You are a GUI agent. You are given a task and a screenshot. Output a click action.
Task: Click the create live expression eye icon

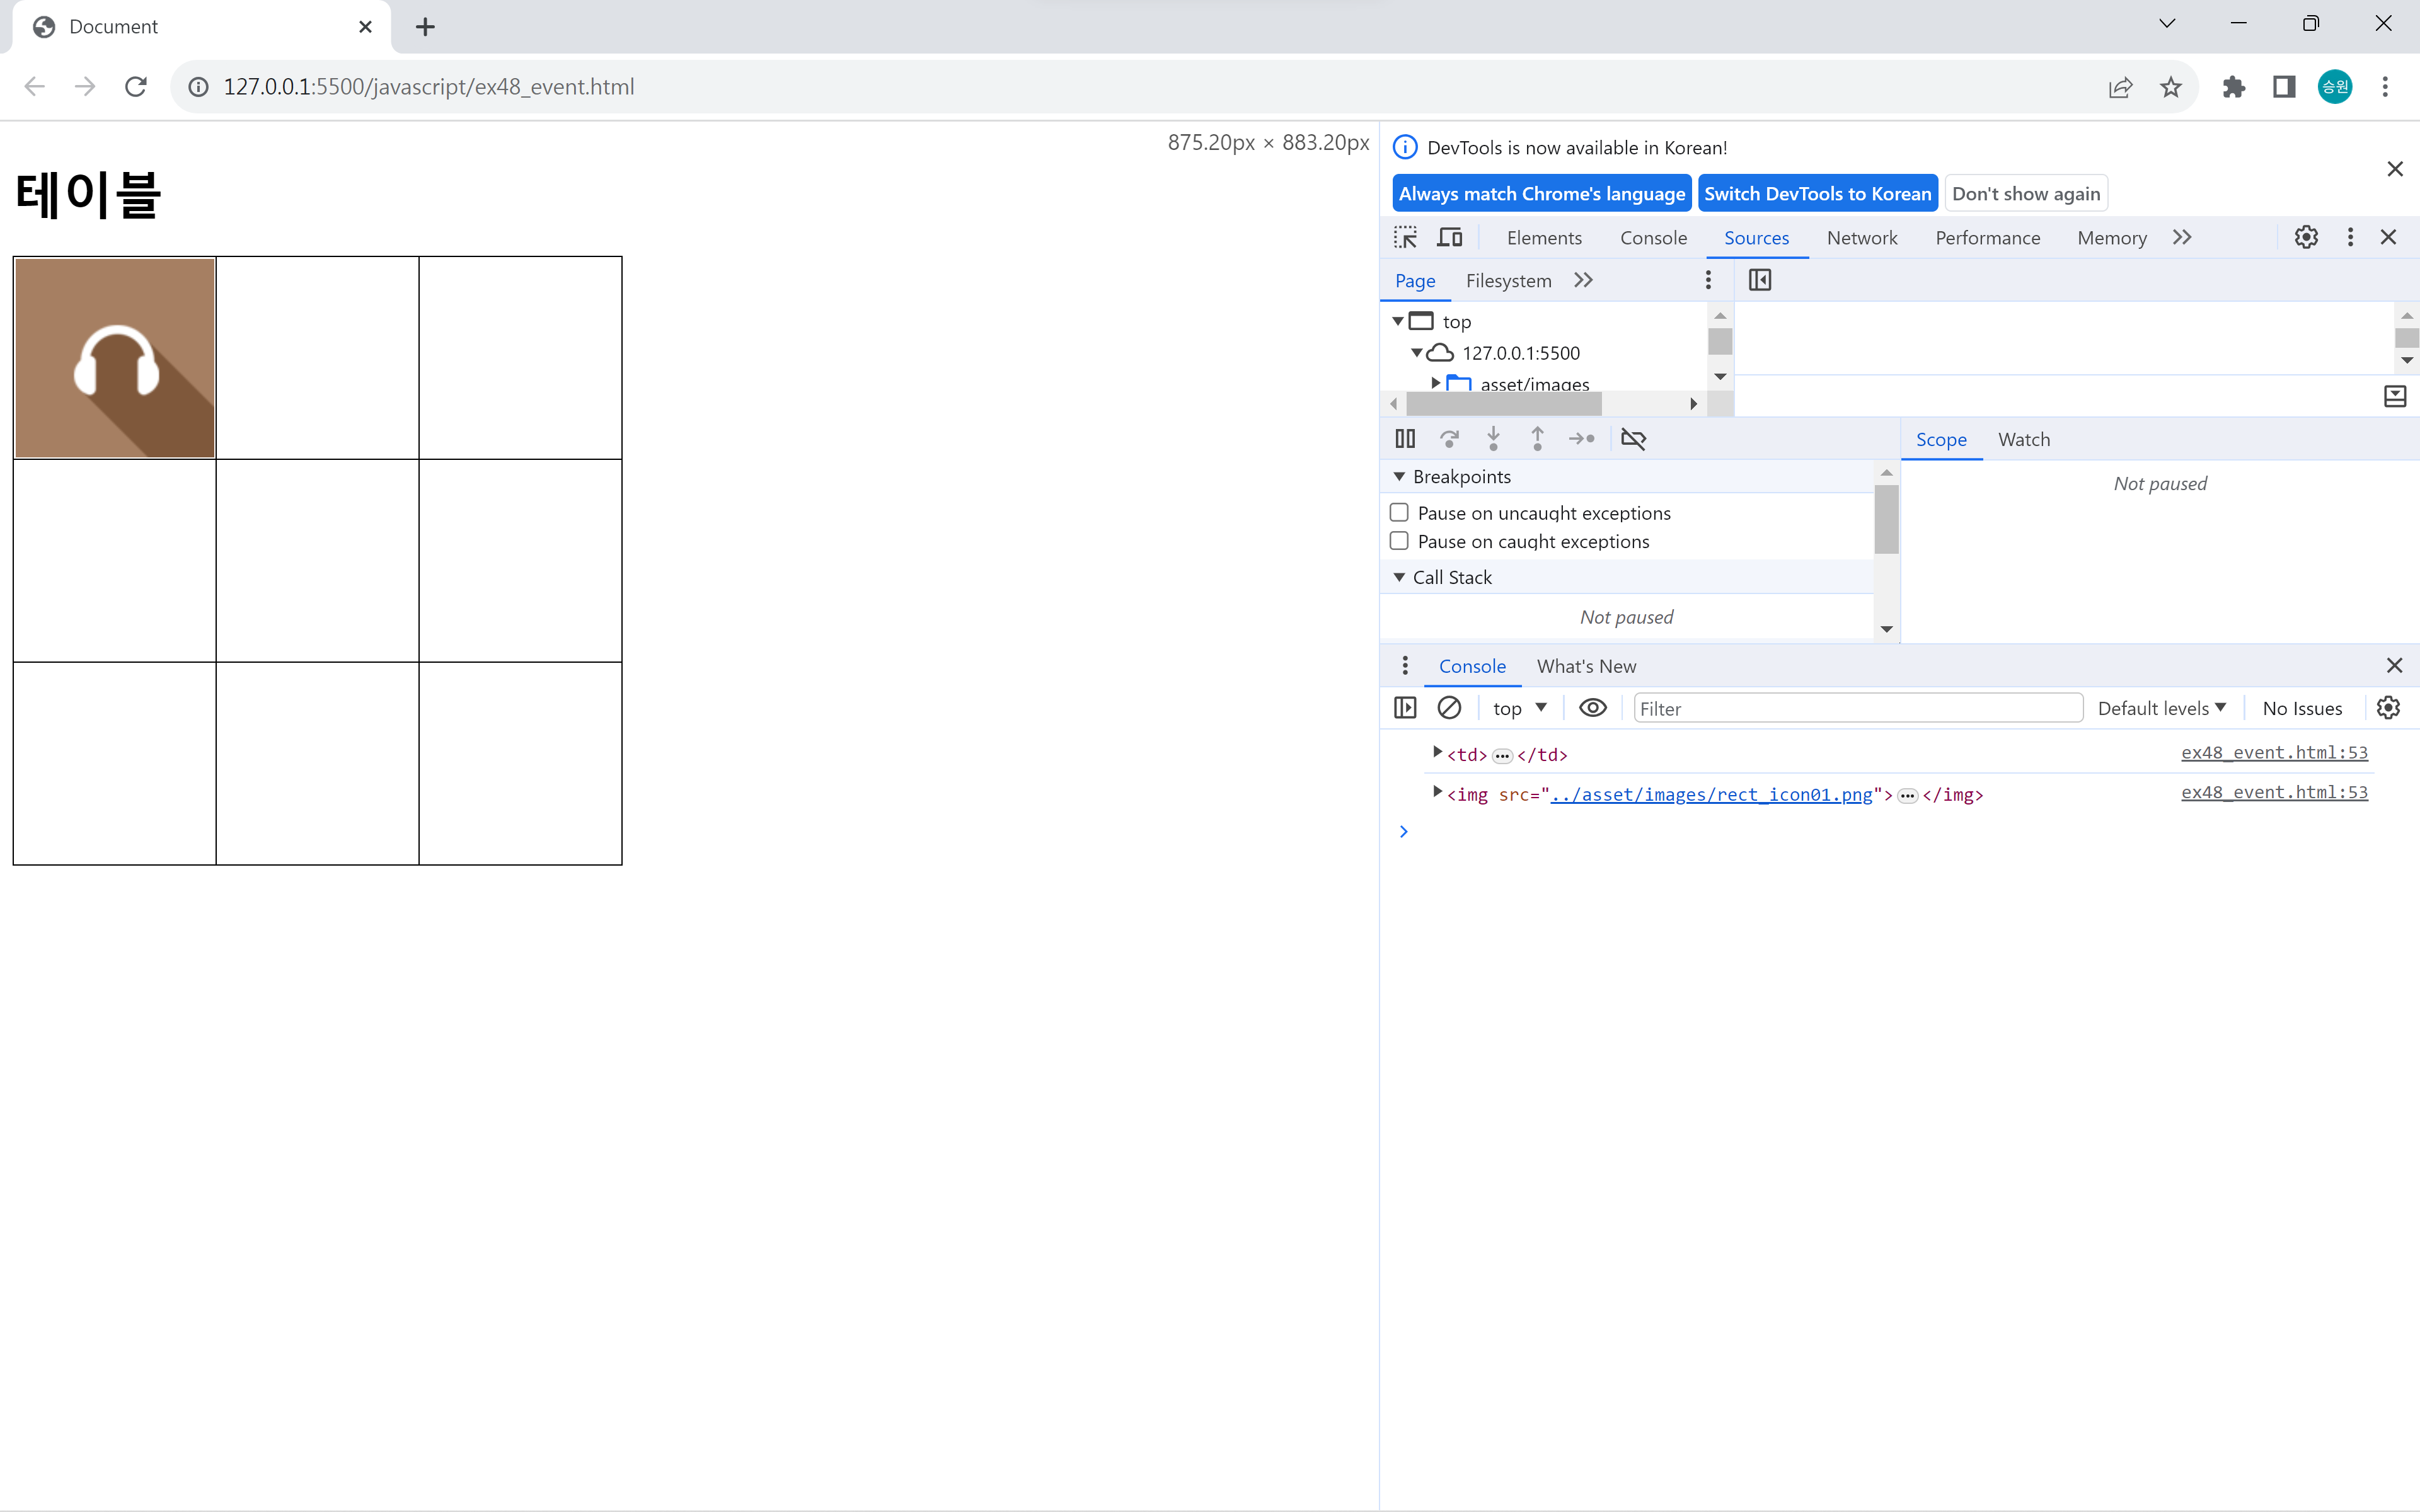click(1592, 708)
